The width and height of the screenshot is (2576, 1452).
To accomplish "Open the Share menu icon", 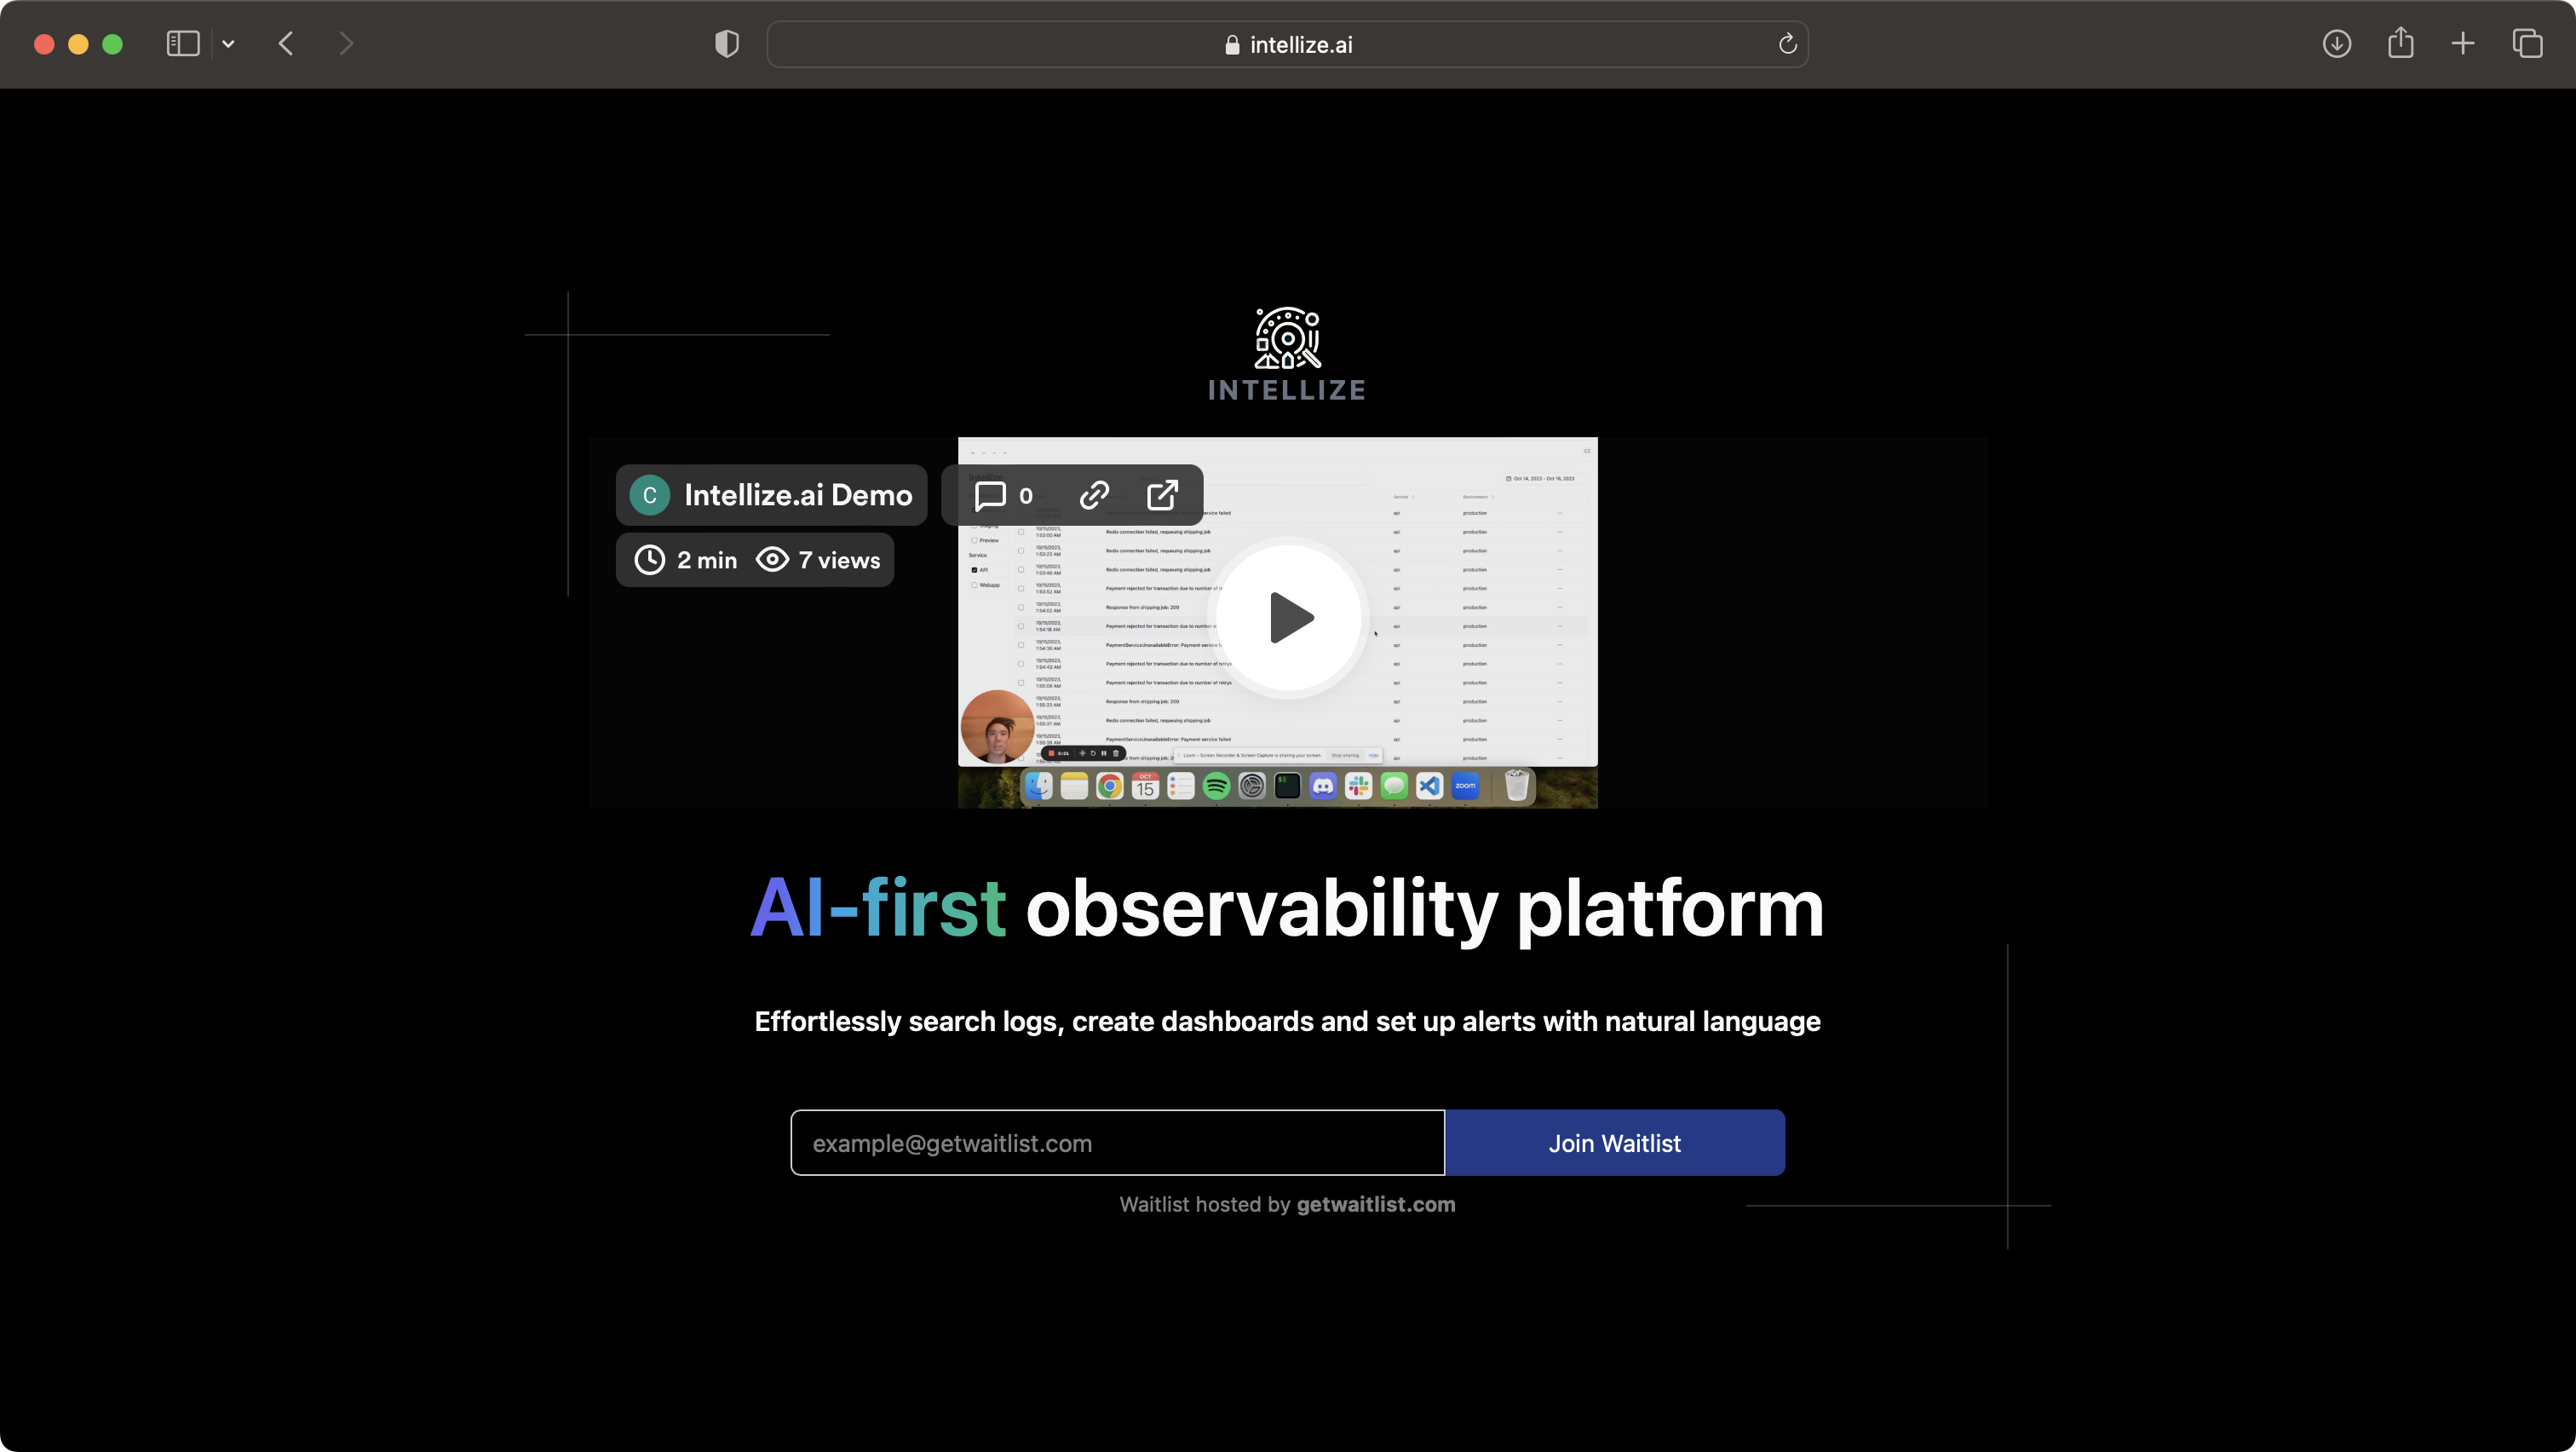I will (2401, 42).
